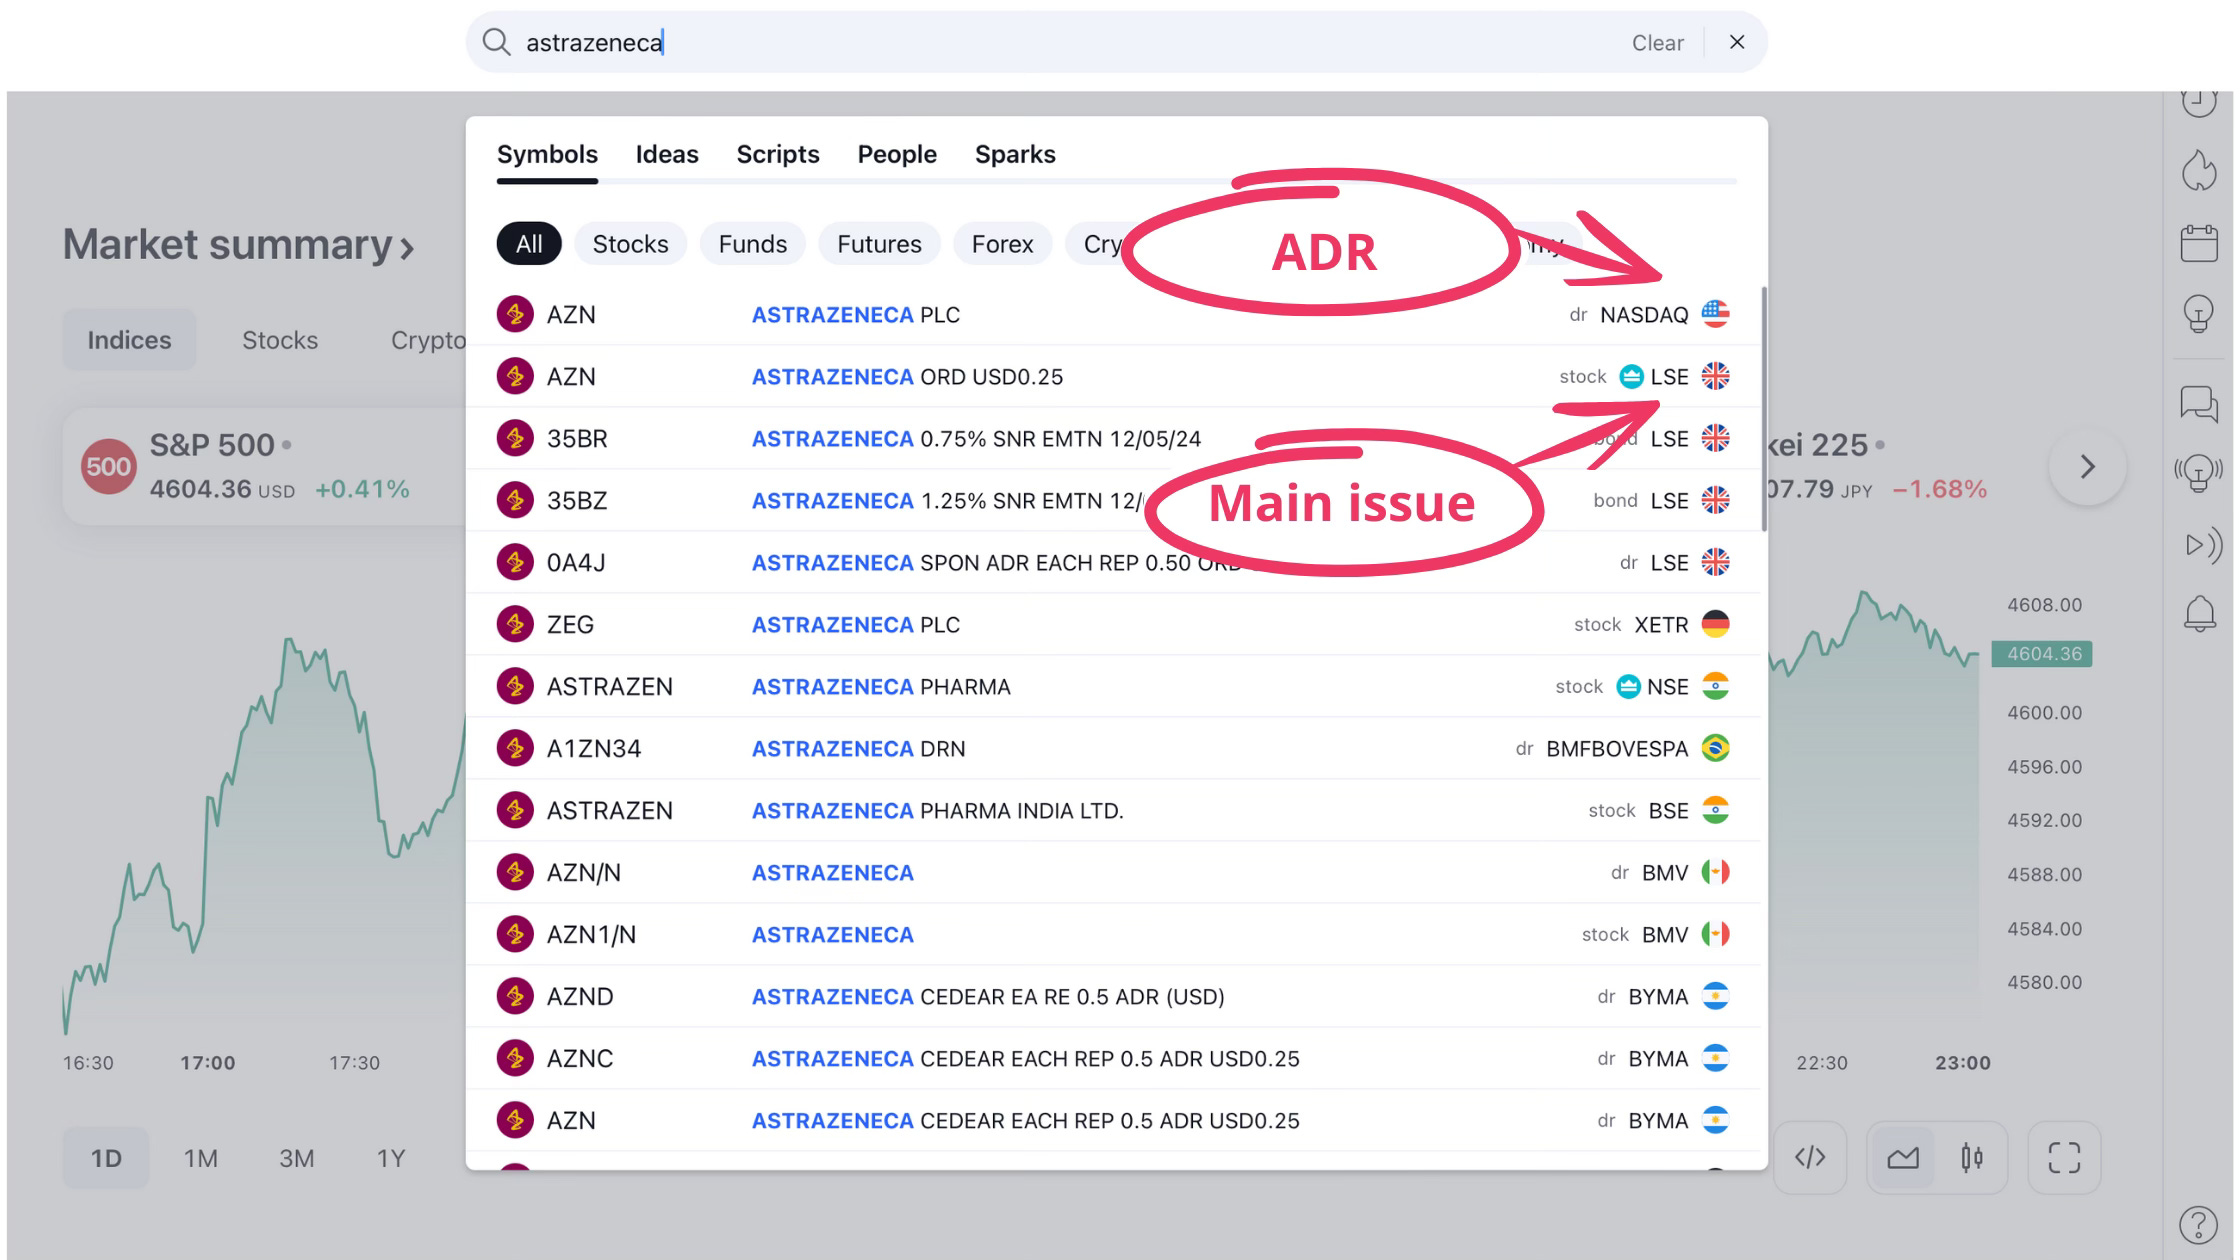Click German flag on ZEG row
Viewport: 2240px width, 1260px height.
coord(1715,624)
